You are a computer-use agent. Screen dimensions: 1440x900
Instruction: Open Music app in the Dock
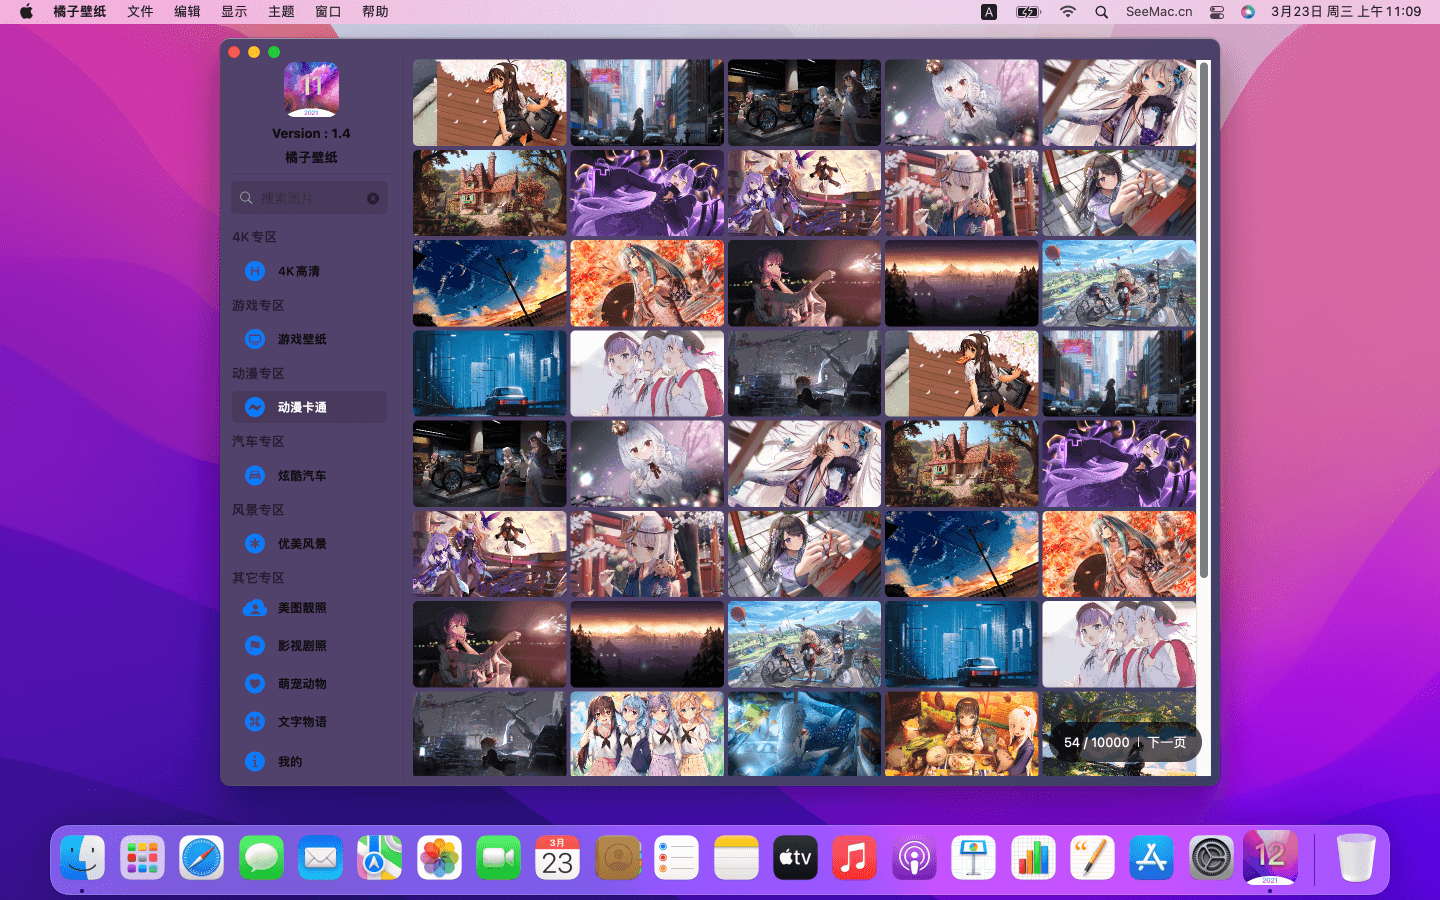[x=855, y=858]
